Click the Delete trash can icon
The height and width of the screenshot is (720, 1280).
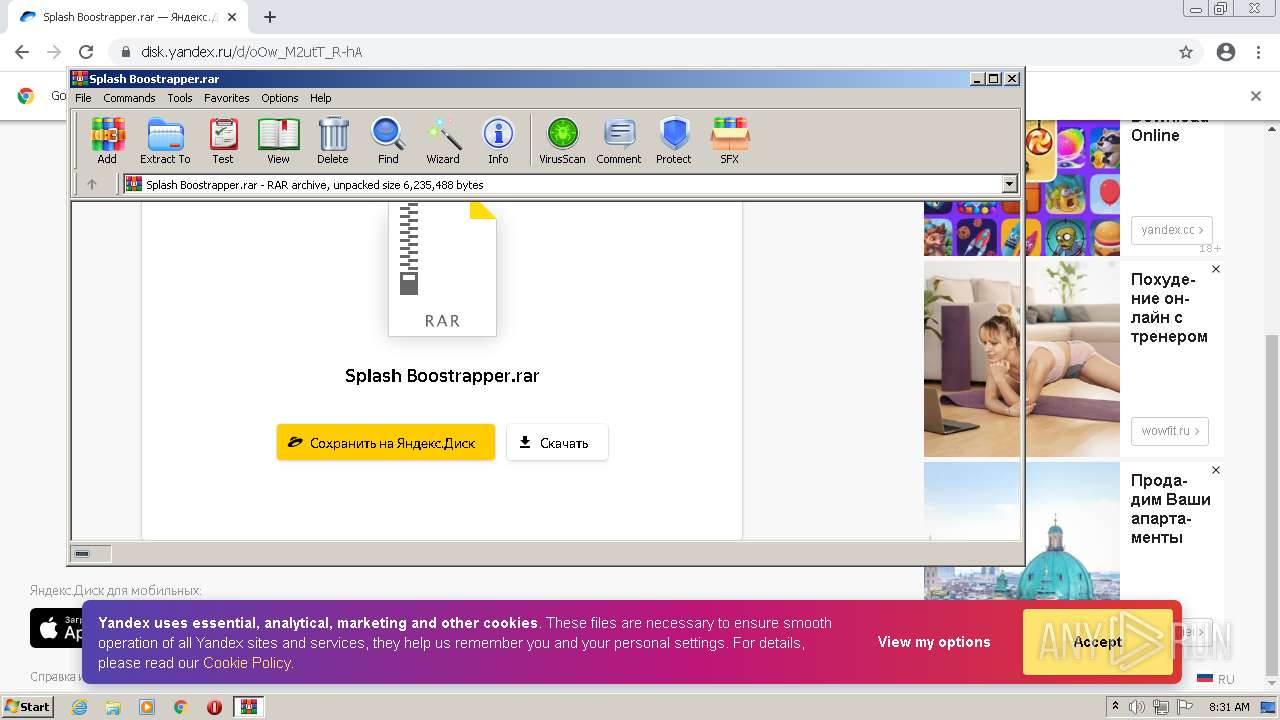pos(333,140)
